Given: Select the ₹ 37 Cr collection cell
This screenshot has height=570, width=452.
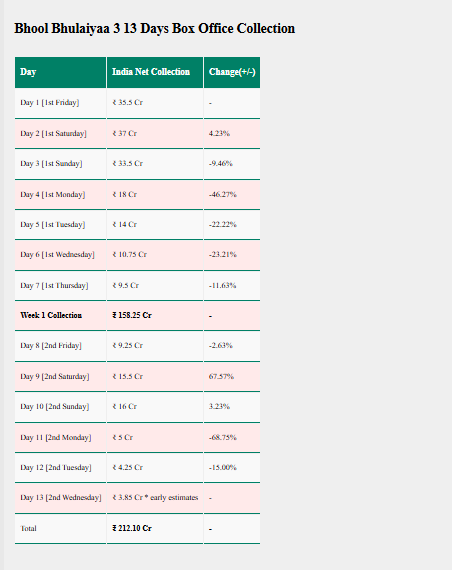Looking at the screenshot, I should pyautogui.click(x=155, y=133).
